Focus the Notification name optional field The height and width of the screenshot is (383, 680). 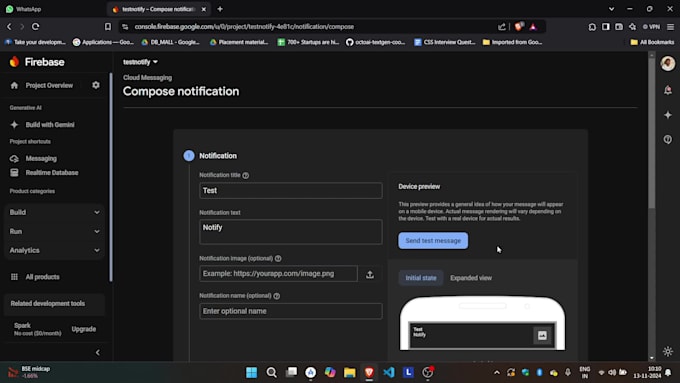tap(291, 311)
